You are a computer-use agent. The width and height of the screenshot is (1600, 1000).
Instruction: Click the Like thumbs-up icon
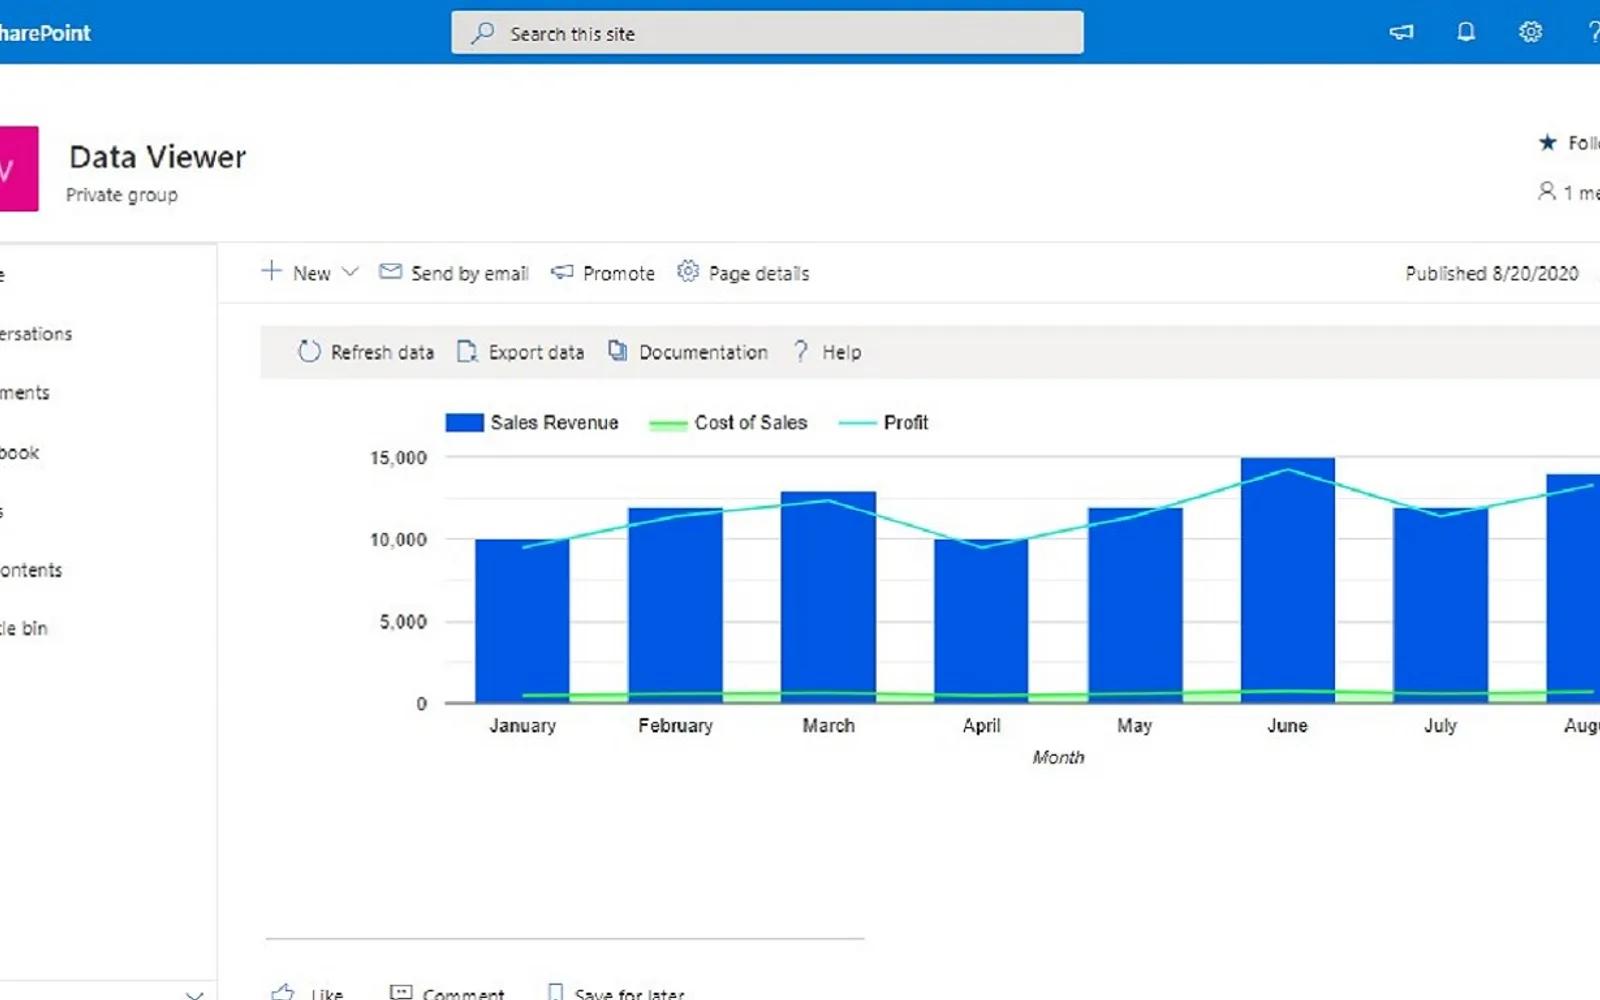click(x=283, y=992)
